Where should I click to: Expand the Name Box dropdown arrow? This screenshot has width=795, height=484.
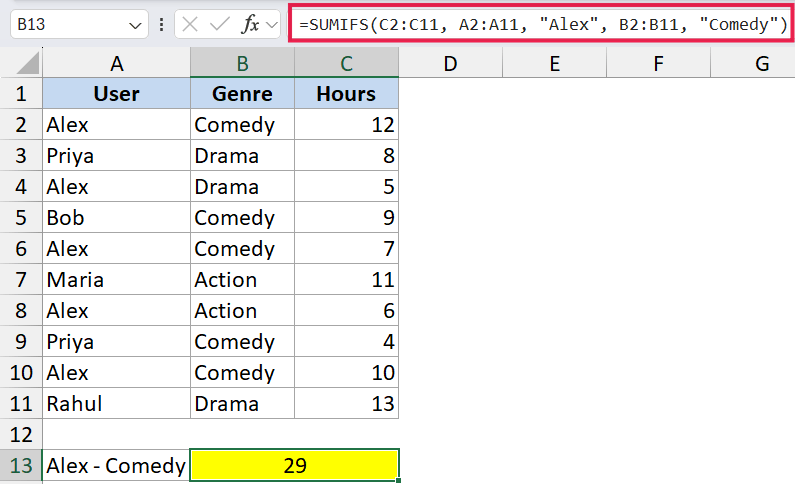point(135,25)
